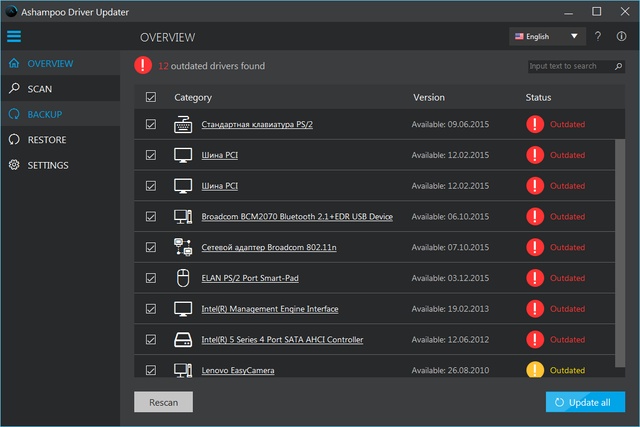The height and width of the screenshot is (427, 640).
Task: Open the English language dropdown
Action: coord(546,37)
